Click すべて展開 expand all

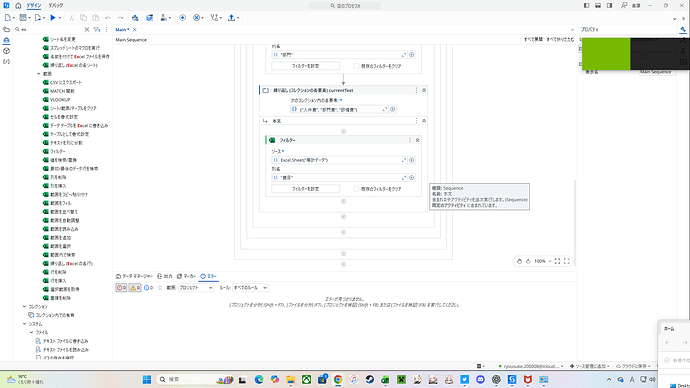tap(533, 40)
